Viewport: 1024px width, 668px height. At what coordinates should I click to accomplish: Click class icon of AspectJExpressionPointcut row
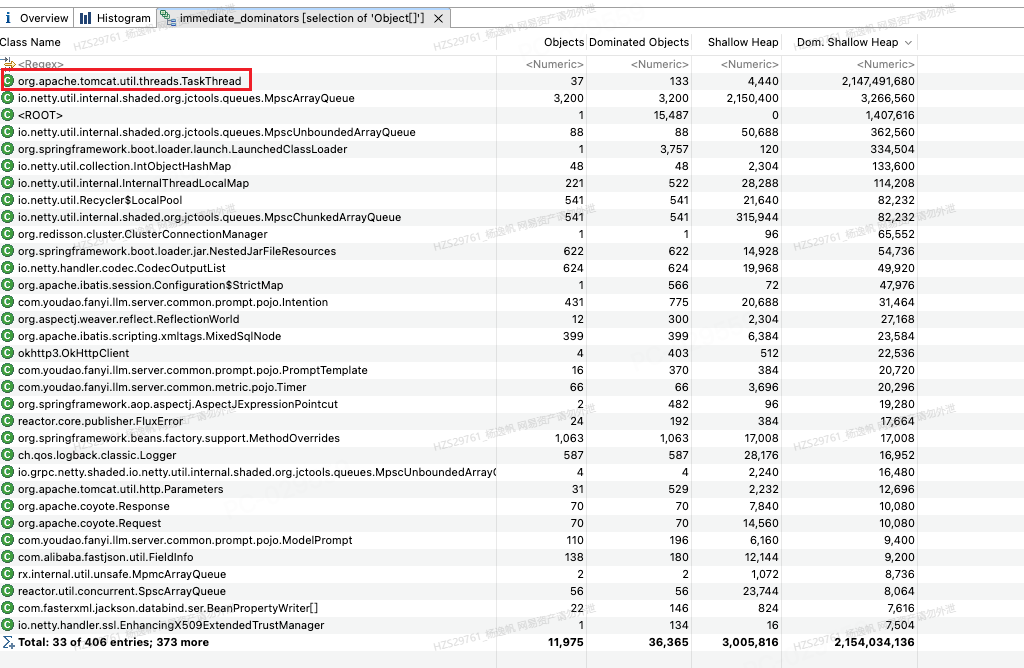tap(8, 404)
